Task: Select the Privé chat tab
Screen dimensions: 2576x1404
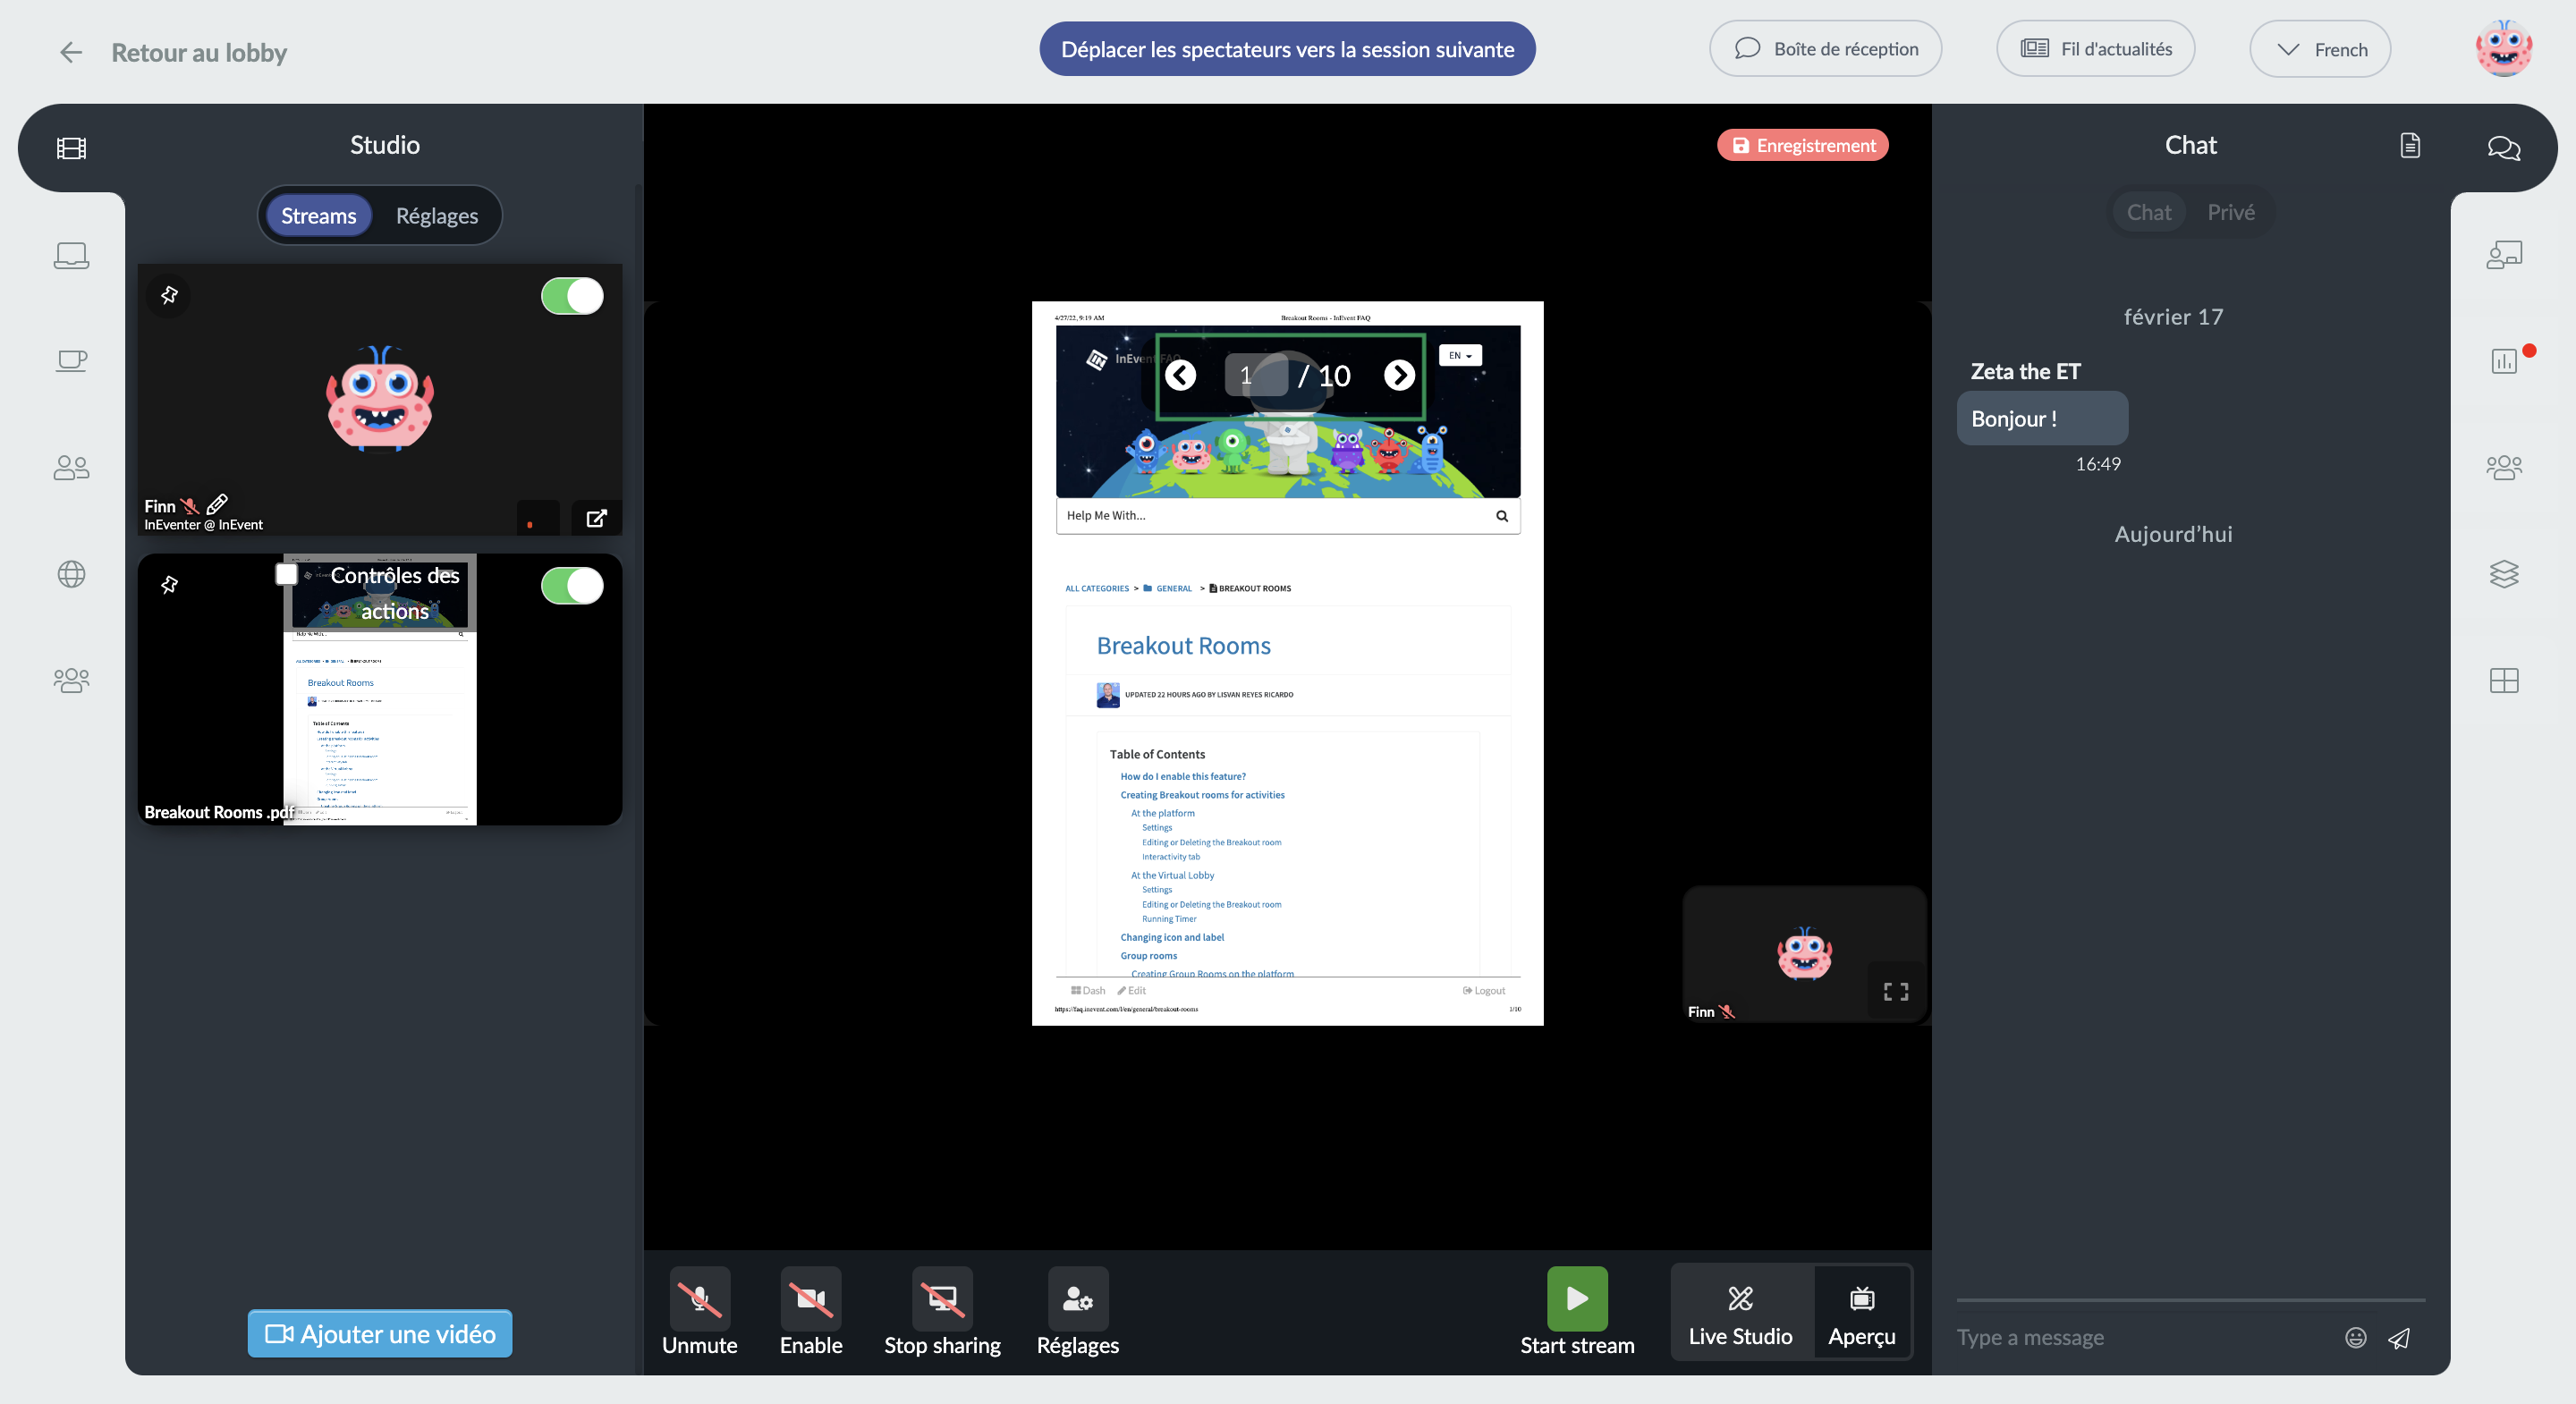Action: pos(2231,212)
